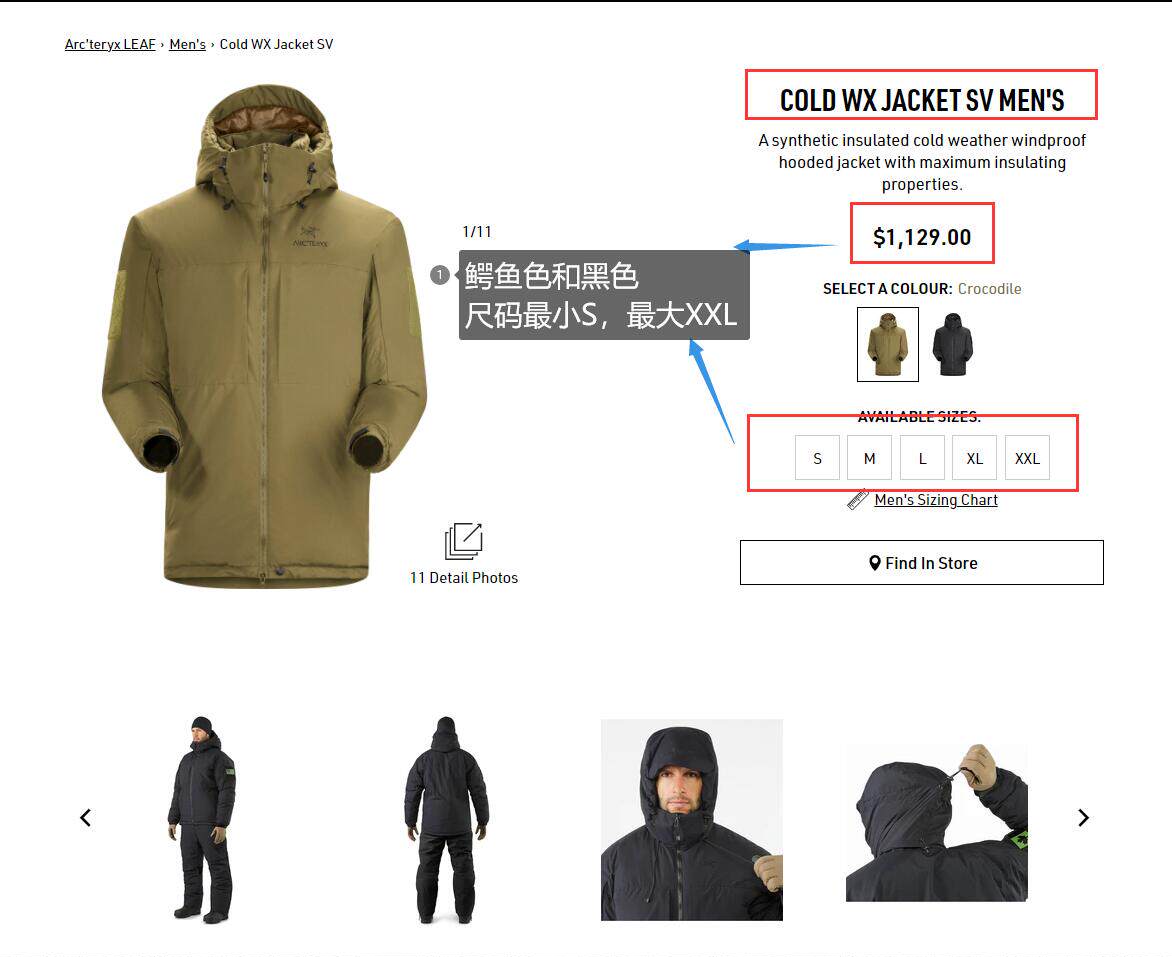This screenshot has height=957, width=1172.
Task: Click the numbered annotation marker 1
Action: [x=440, y=275]
